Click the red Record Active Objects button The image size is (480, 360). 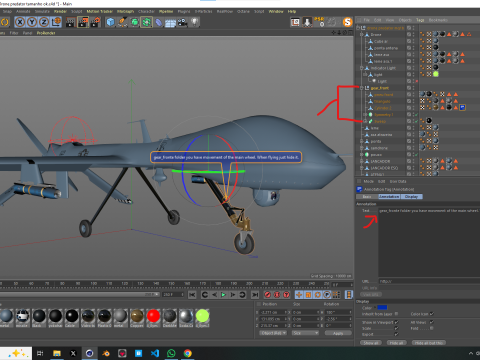click(x=268, y=295)
